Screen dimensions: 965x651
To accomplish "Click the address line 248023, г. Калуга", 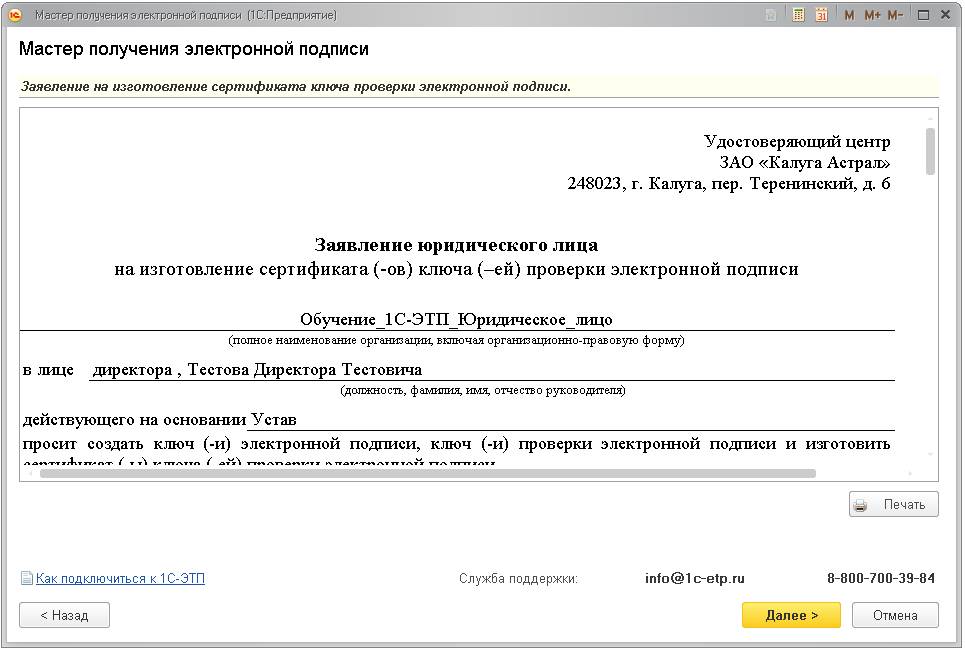I will tap(729, 183).
